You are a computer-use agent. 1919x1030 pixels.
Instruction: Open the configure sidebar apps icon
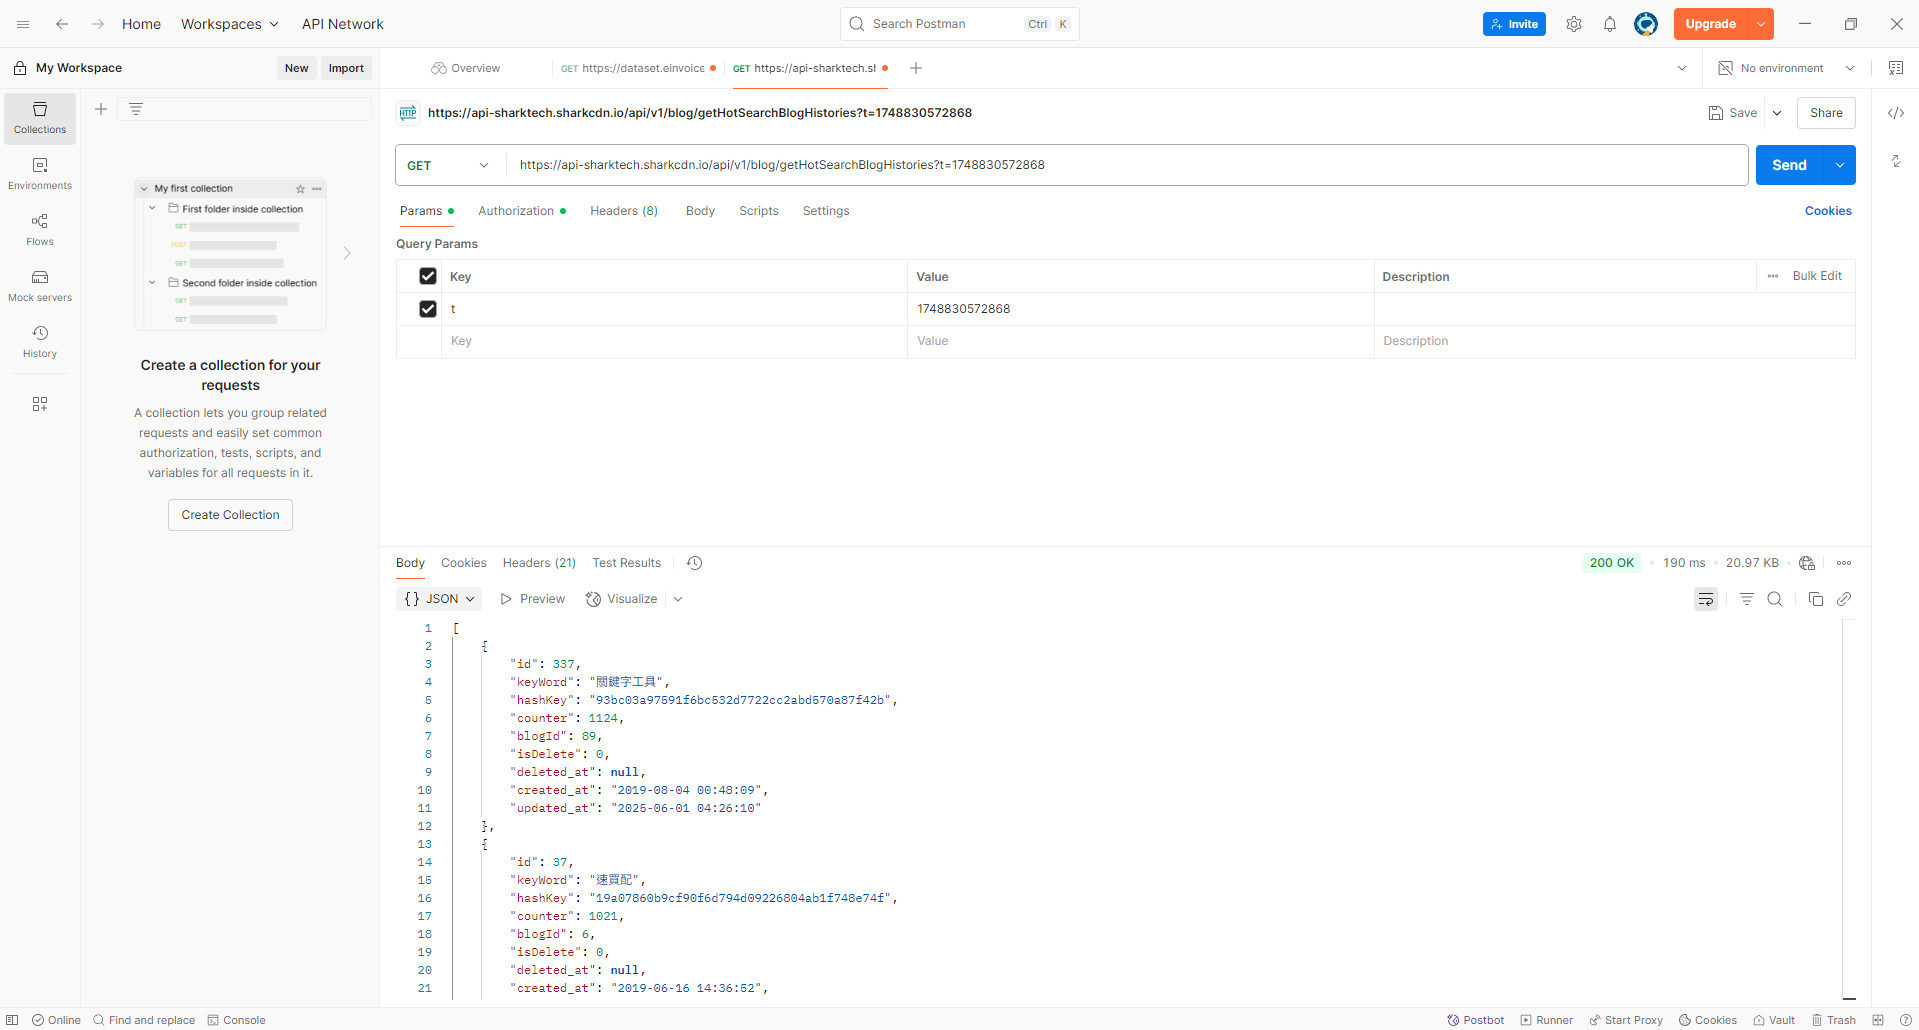[x=40, y=404]
